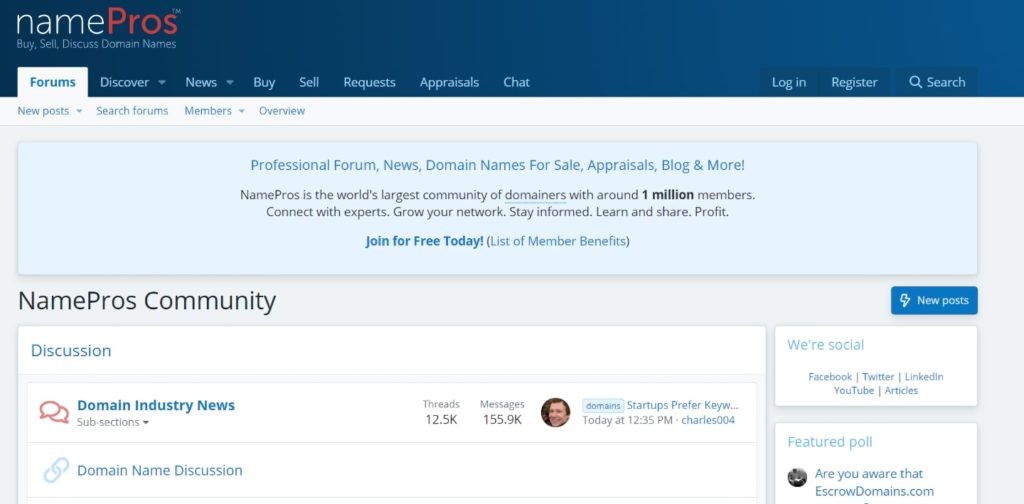
Task: Expand Sub-sections under Domain Industry News
Action: click(x=113, y=423)
